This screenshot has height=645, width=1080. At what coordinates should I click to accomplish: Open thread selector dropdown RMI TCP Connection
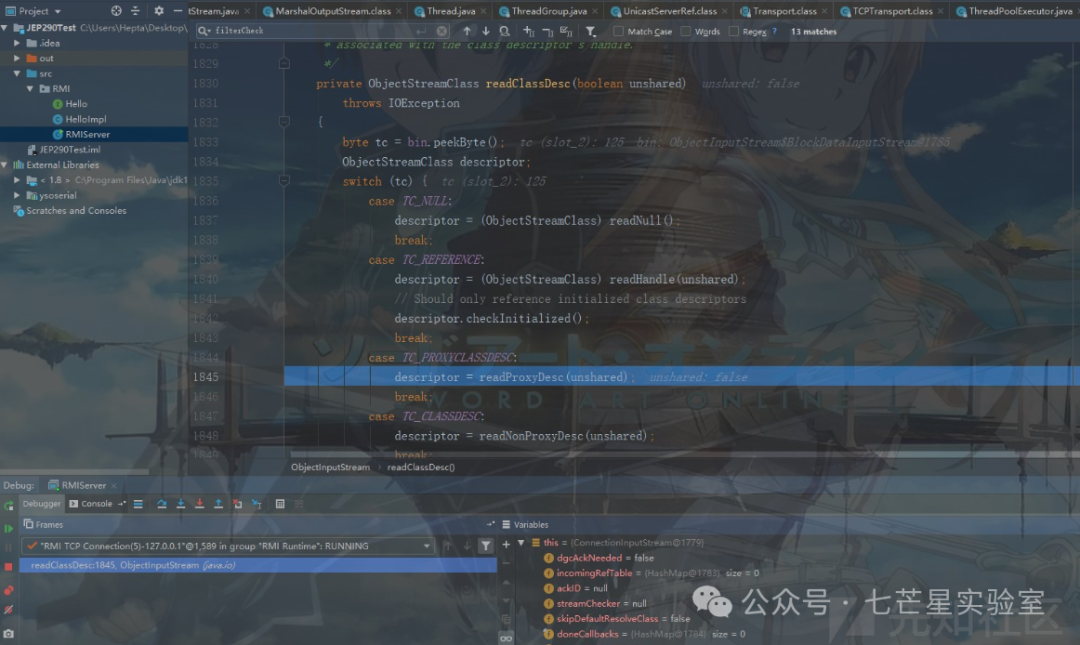coord(227,546)
